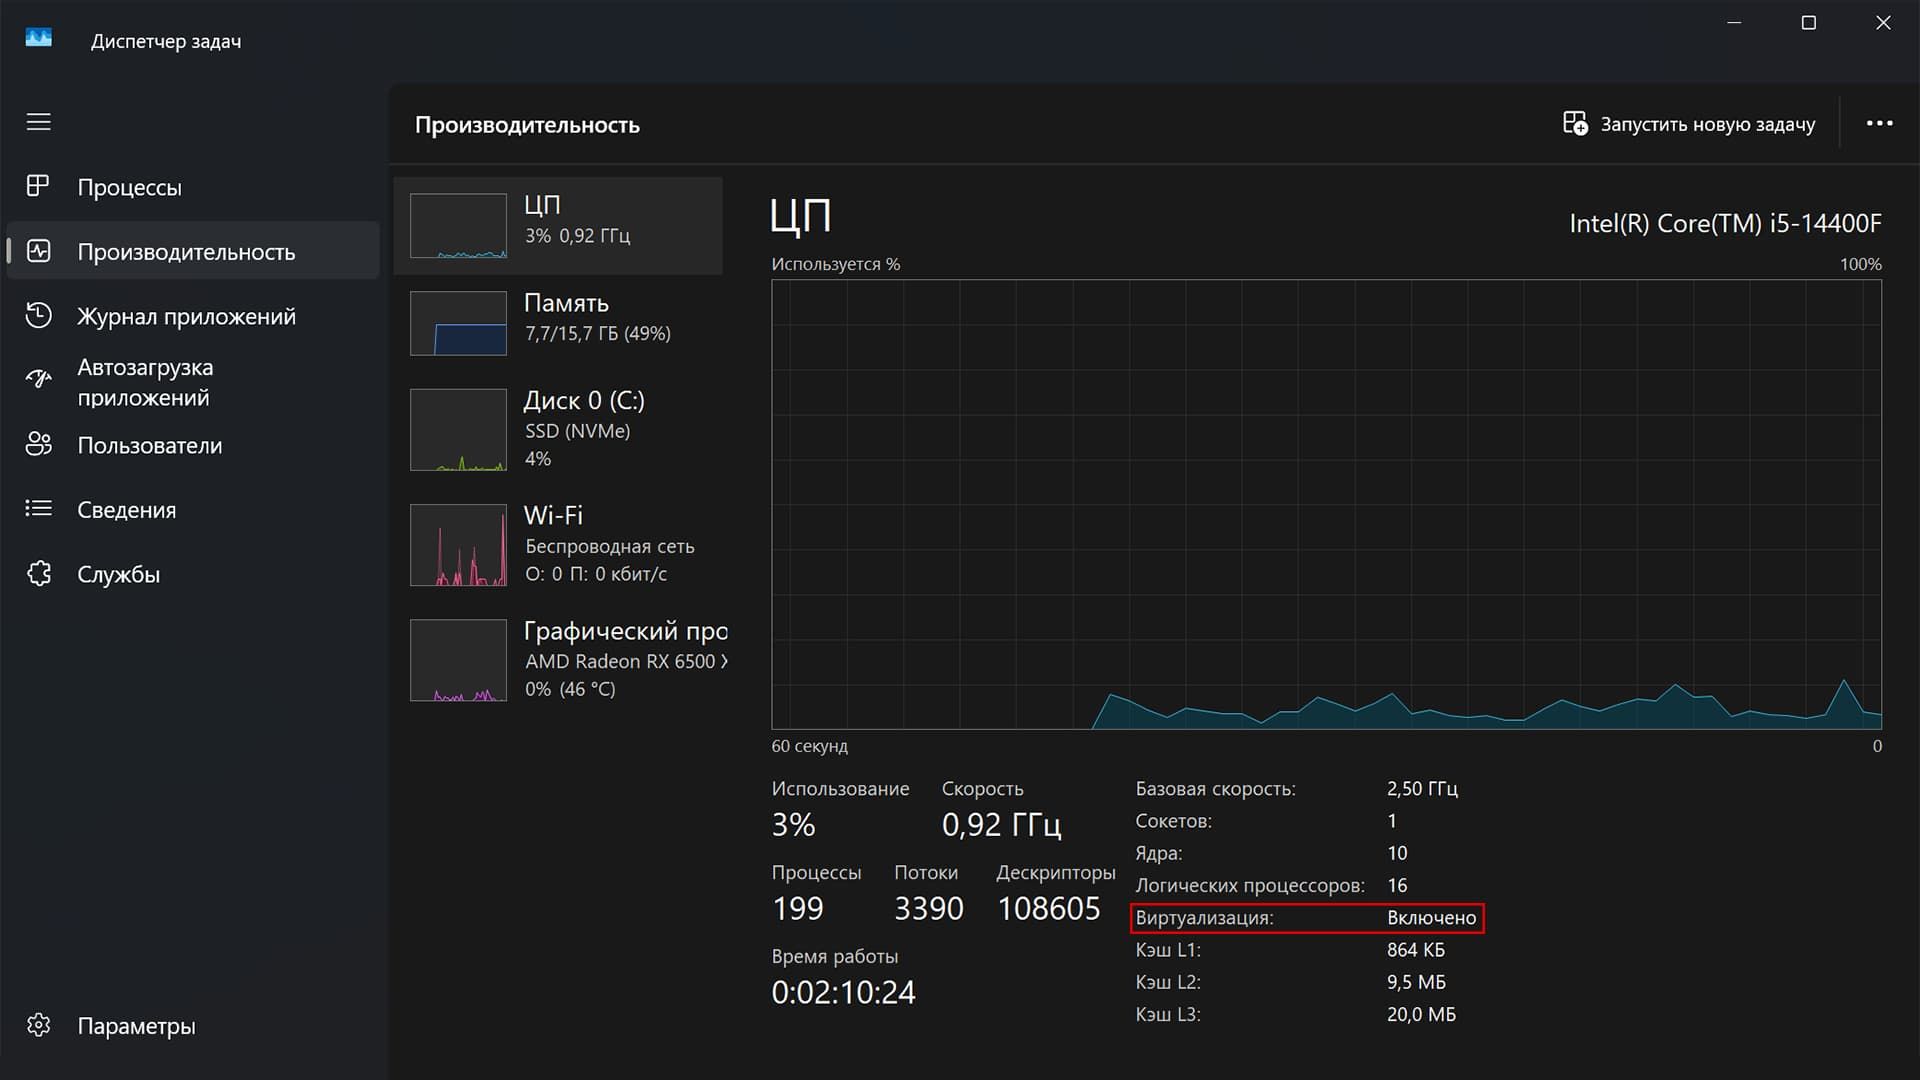The width and height of the screenshot is (1920, 1080).
Task: Click Запустить новую задачу button
Action: coord(1689,124)
